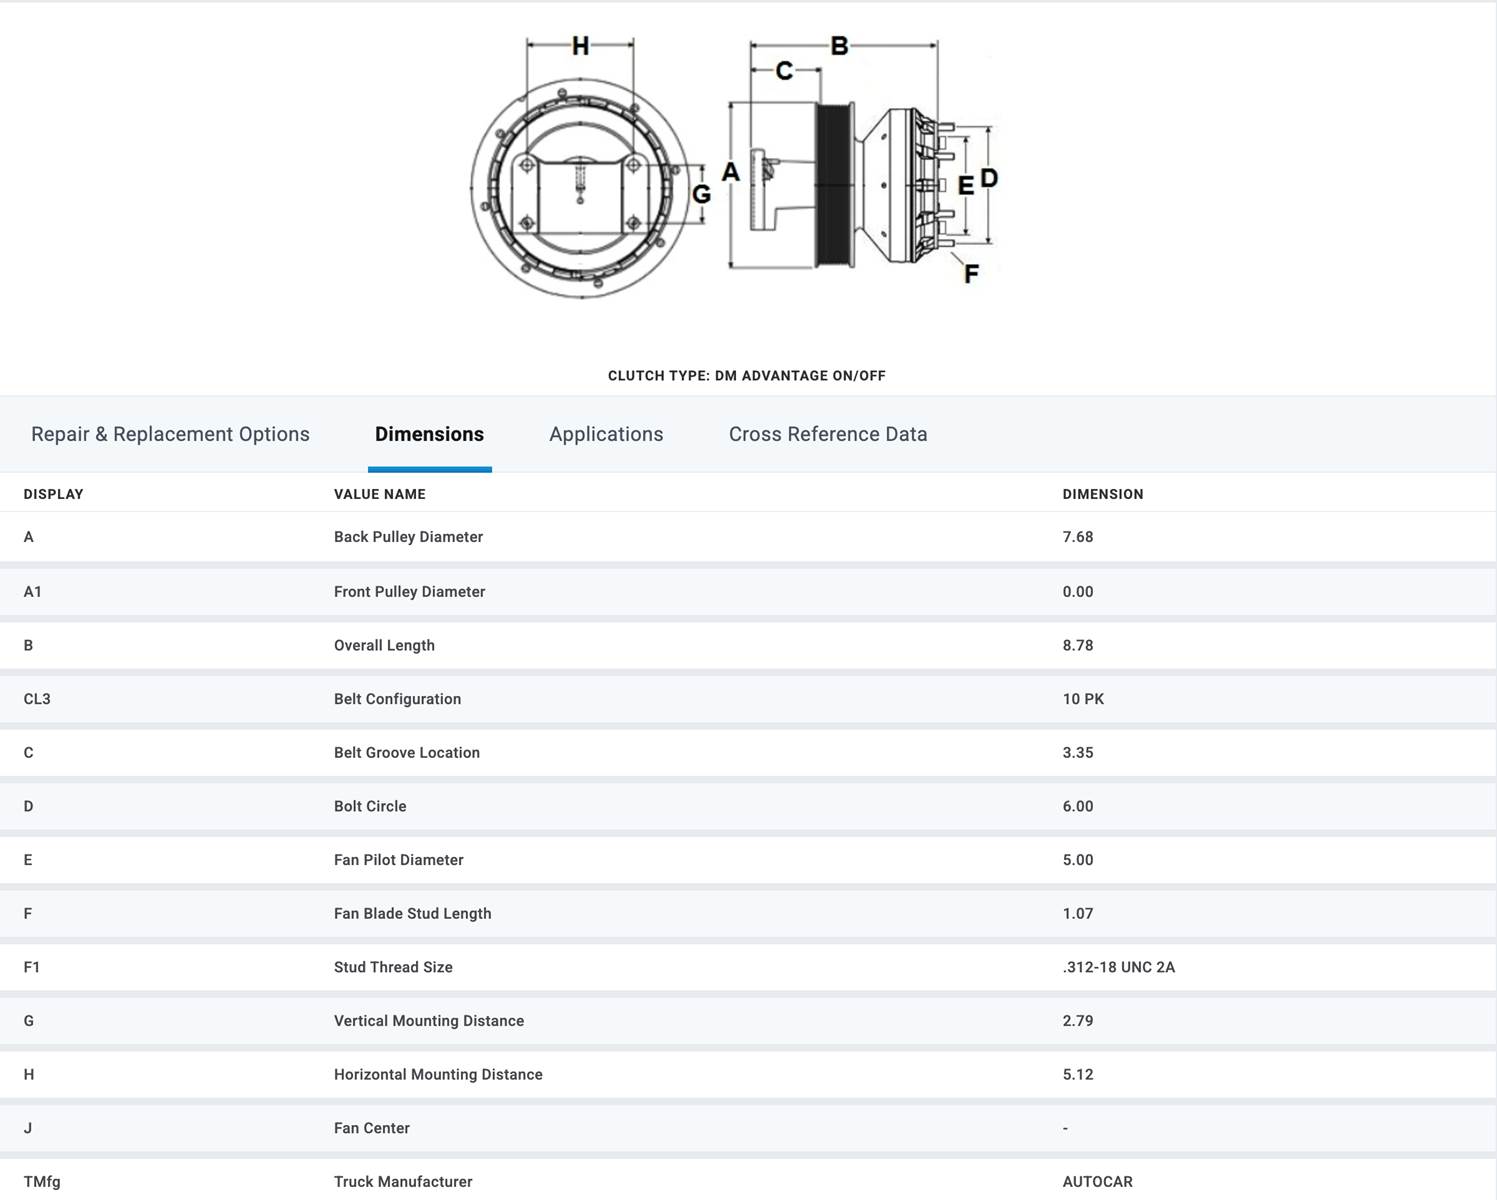Select the Truck Manufacturer label

pos(403,1182)
